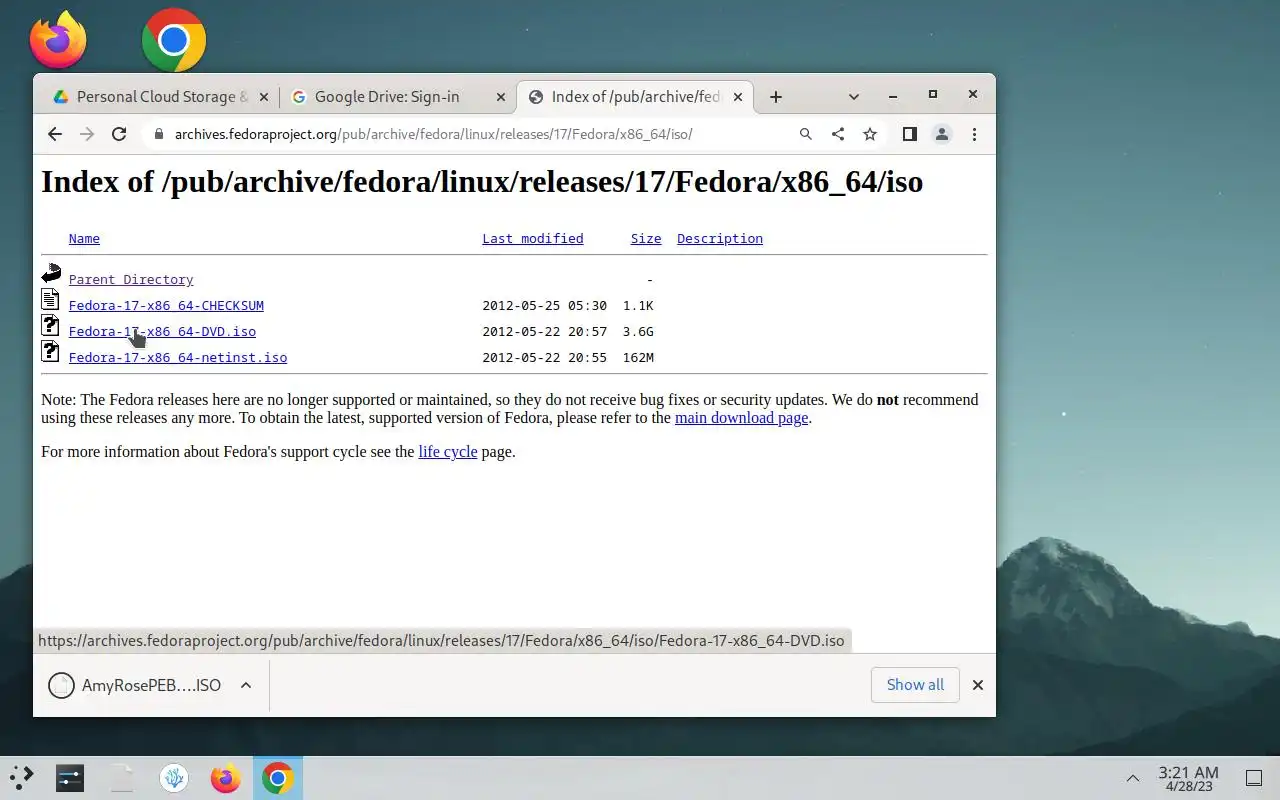Viewport: 1280px width, 800px height.
Task: Expand the tab search dropdown
Action: [x=853, y=97]
